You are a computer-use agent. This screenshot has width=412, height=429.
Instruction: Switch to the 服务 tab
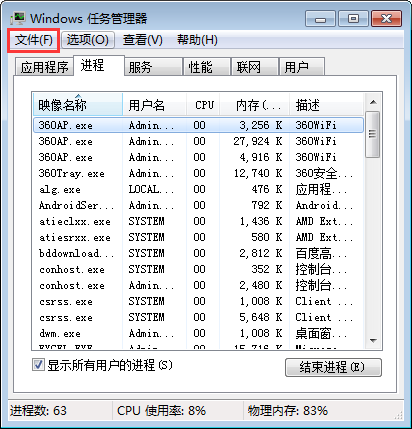click(x=153, y=67)
